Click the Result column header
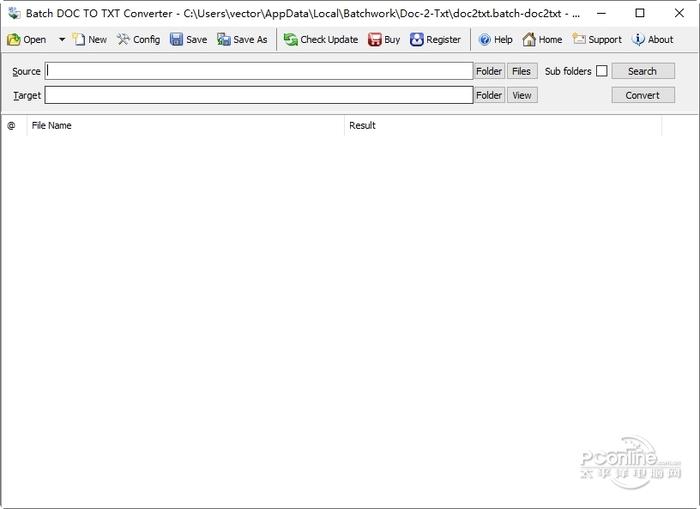 click(x=503, y=125)
